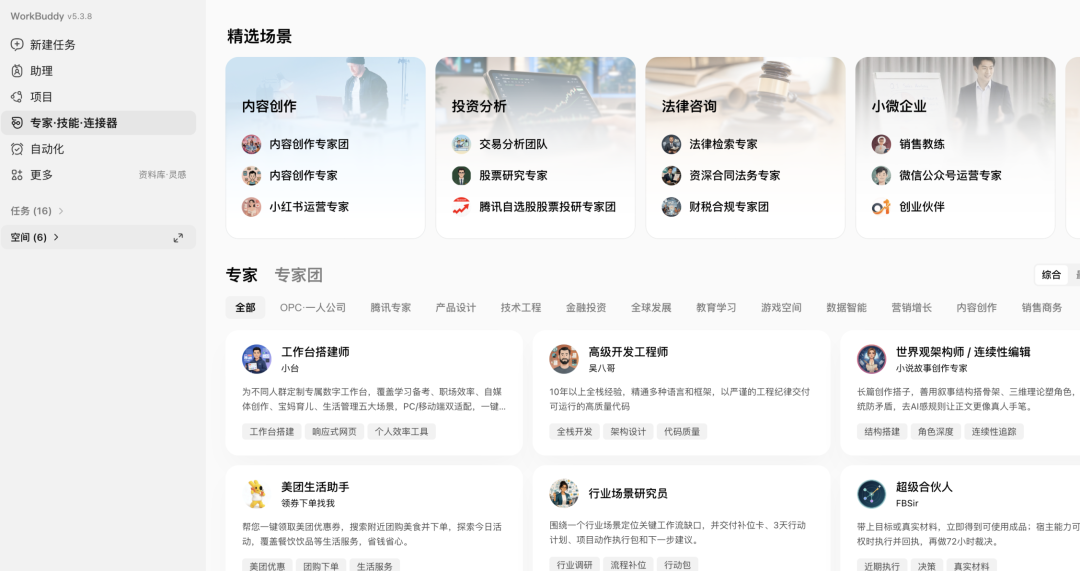1080x571 pixels.
Task: Click the 美团生活助手 mascot icon
Action: (x=257, y=494)
